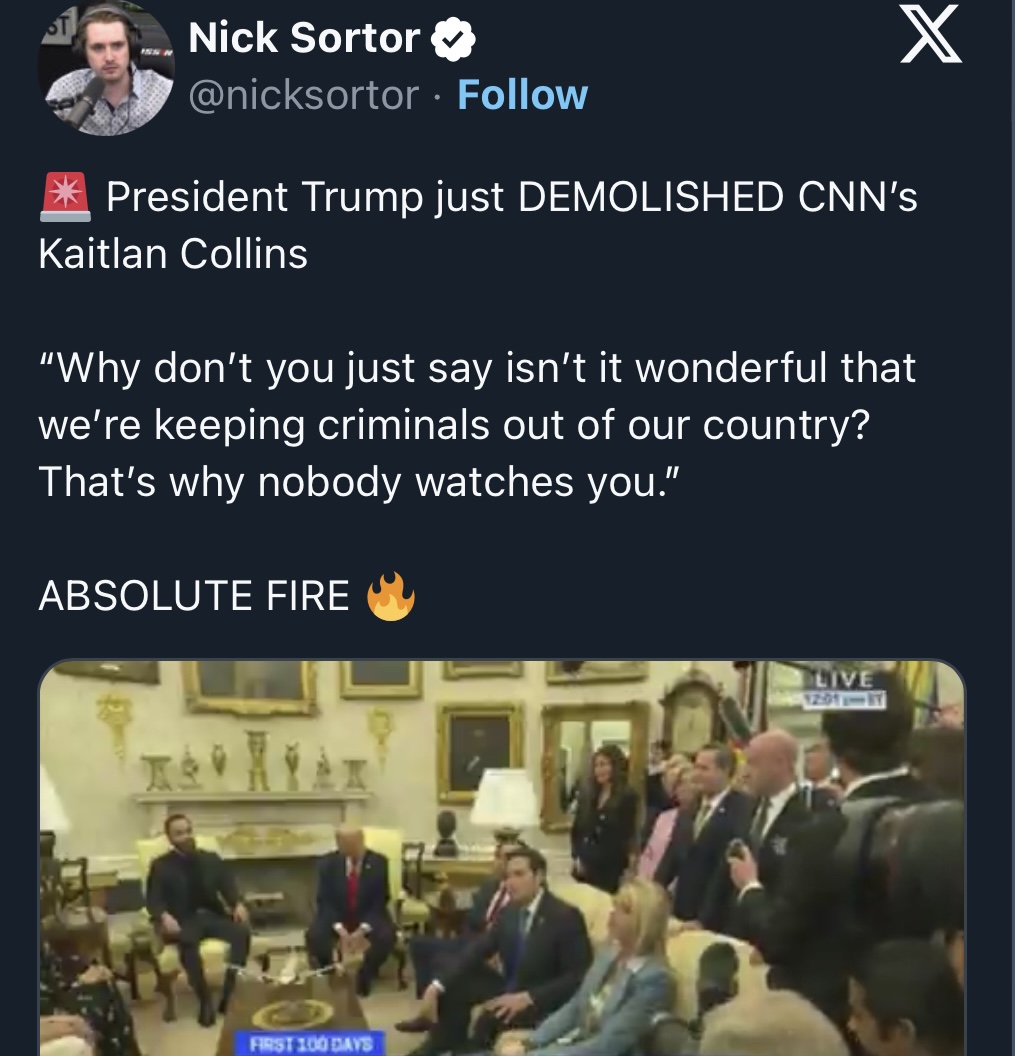Click the "Why don't you just say" line
Image resolution: width=1015 pixels, height=1056 pixels.
pos(478,368)
